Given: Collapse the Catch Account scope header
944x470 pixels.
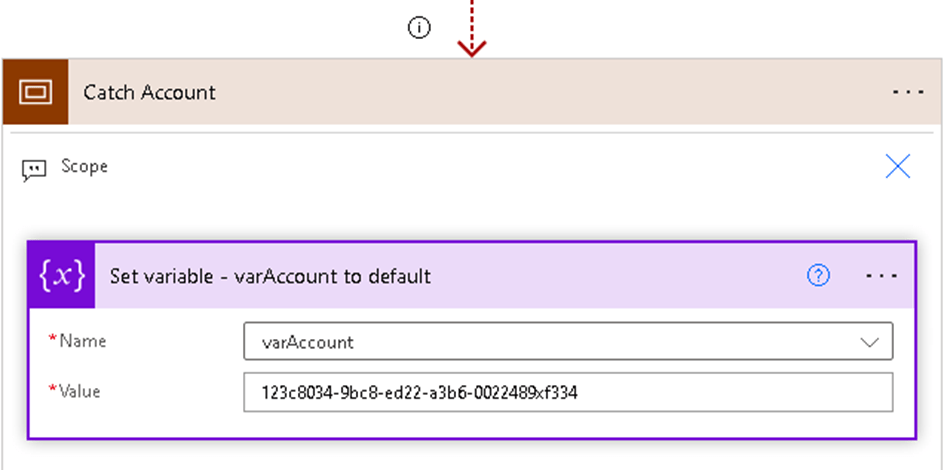Looking at the screenshot, I should (550, 92).
